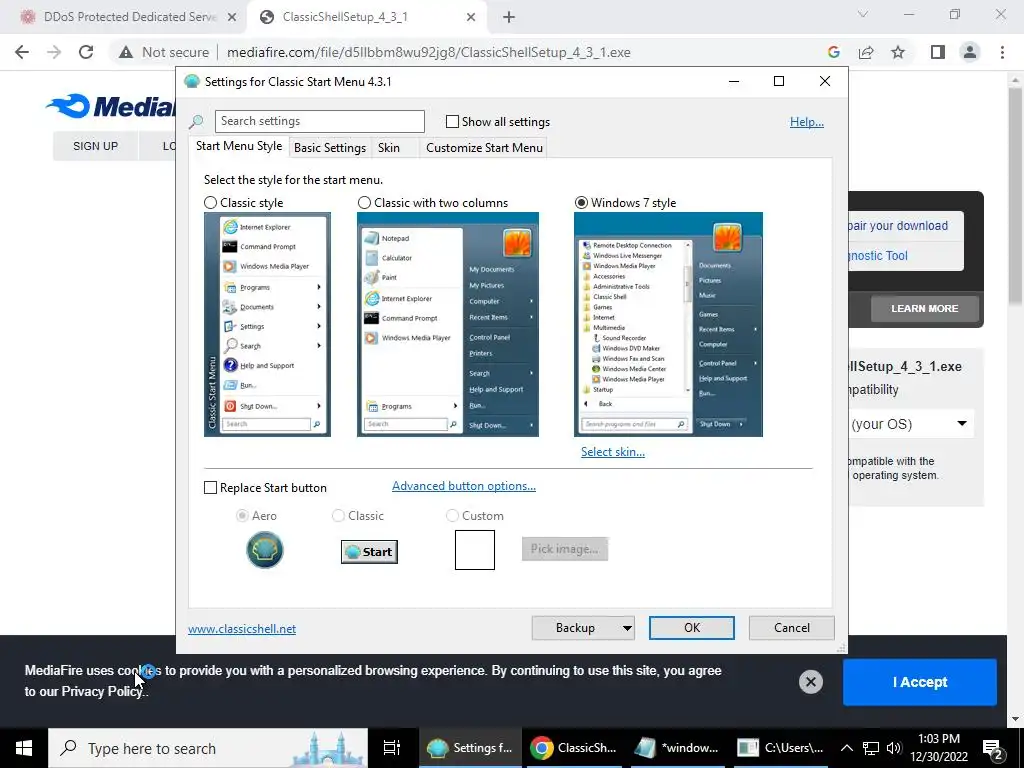Click the taskbar network icon
Screen dimensions: 1024x768
tap(871, 748)
